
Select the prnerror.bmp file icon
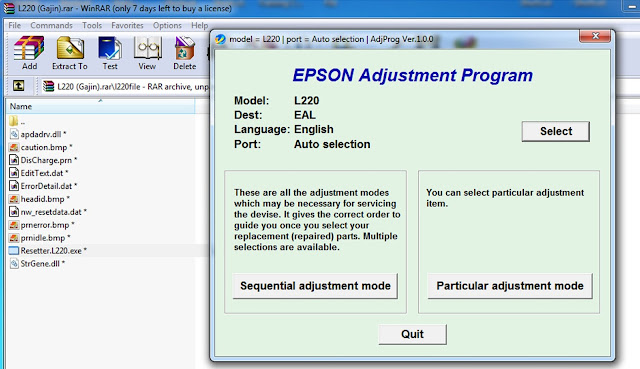pos(14,225)
